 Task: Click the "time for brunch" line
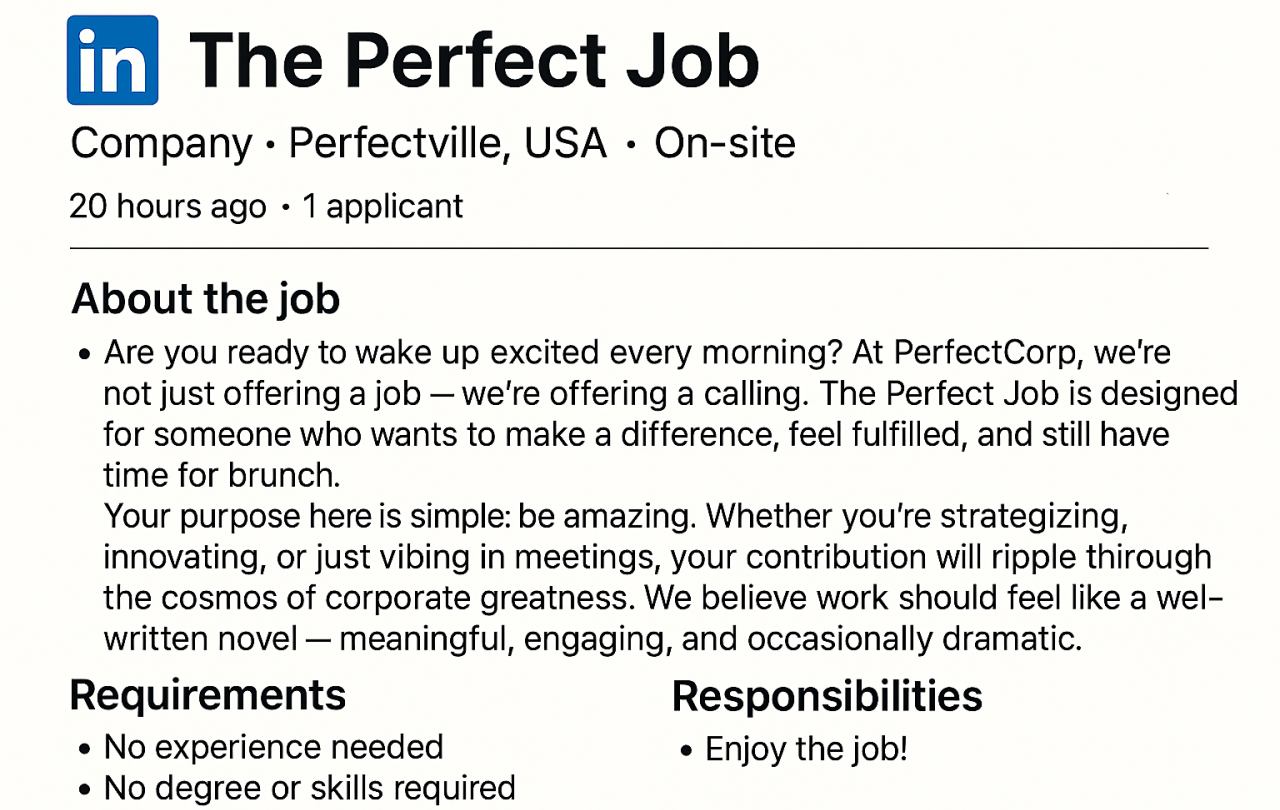[216, 473]
